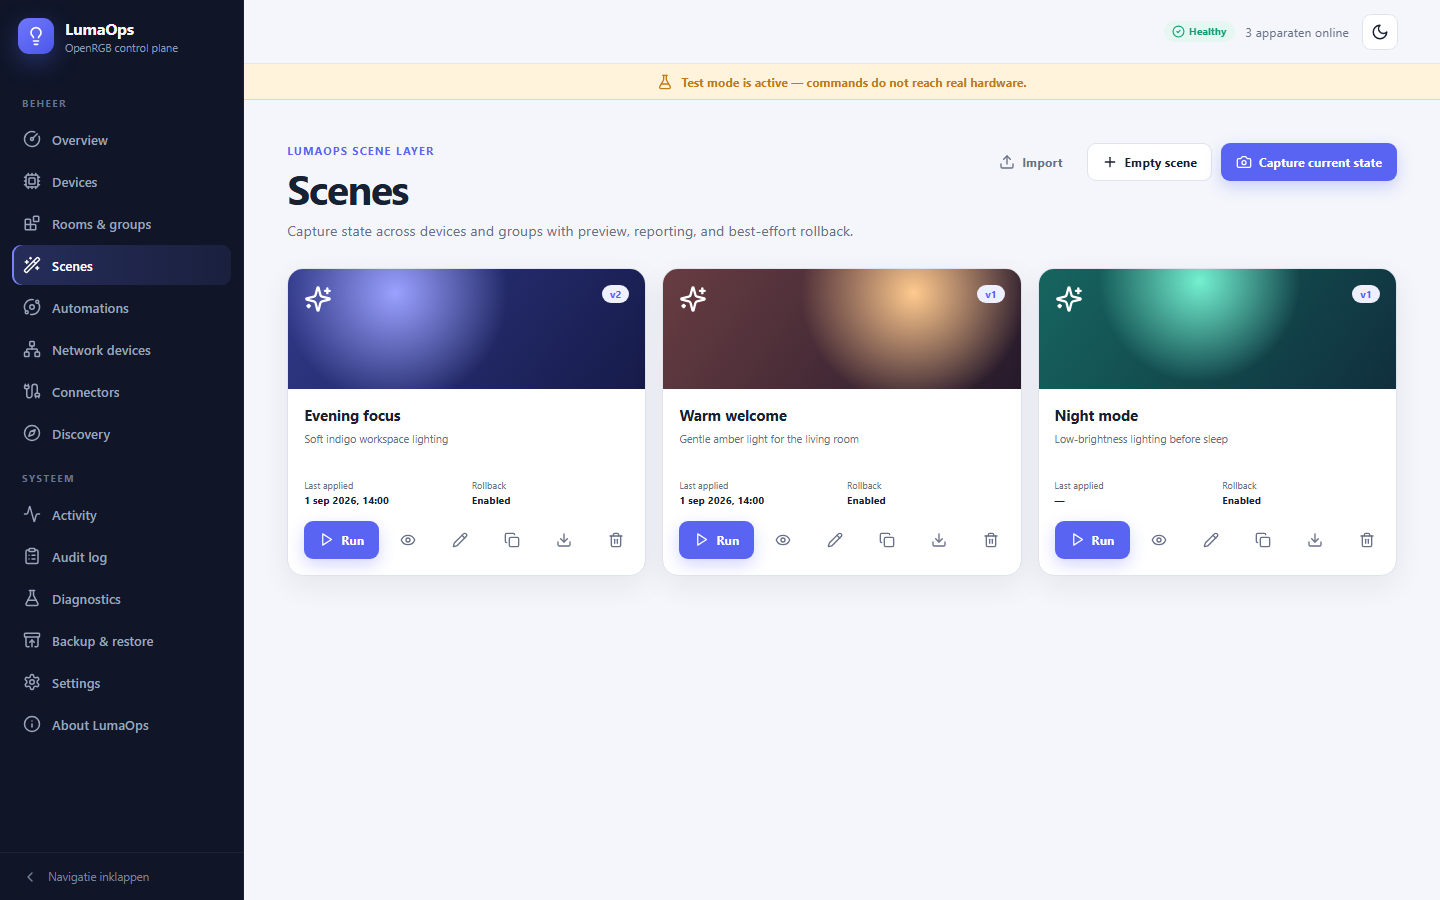Open About LumaOps

click(x=122, y=725)
